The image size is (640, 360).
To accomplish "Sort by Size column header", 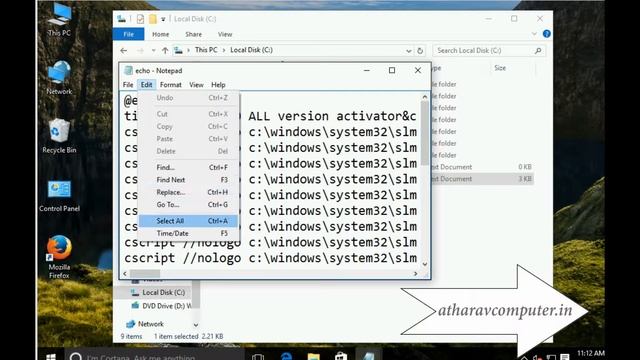I will [500, 68].
